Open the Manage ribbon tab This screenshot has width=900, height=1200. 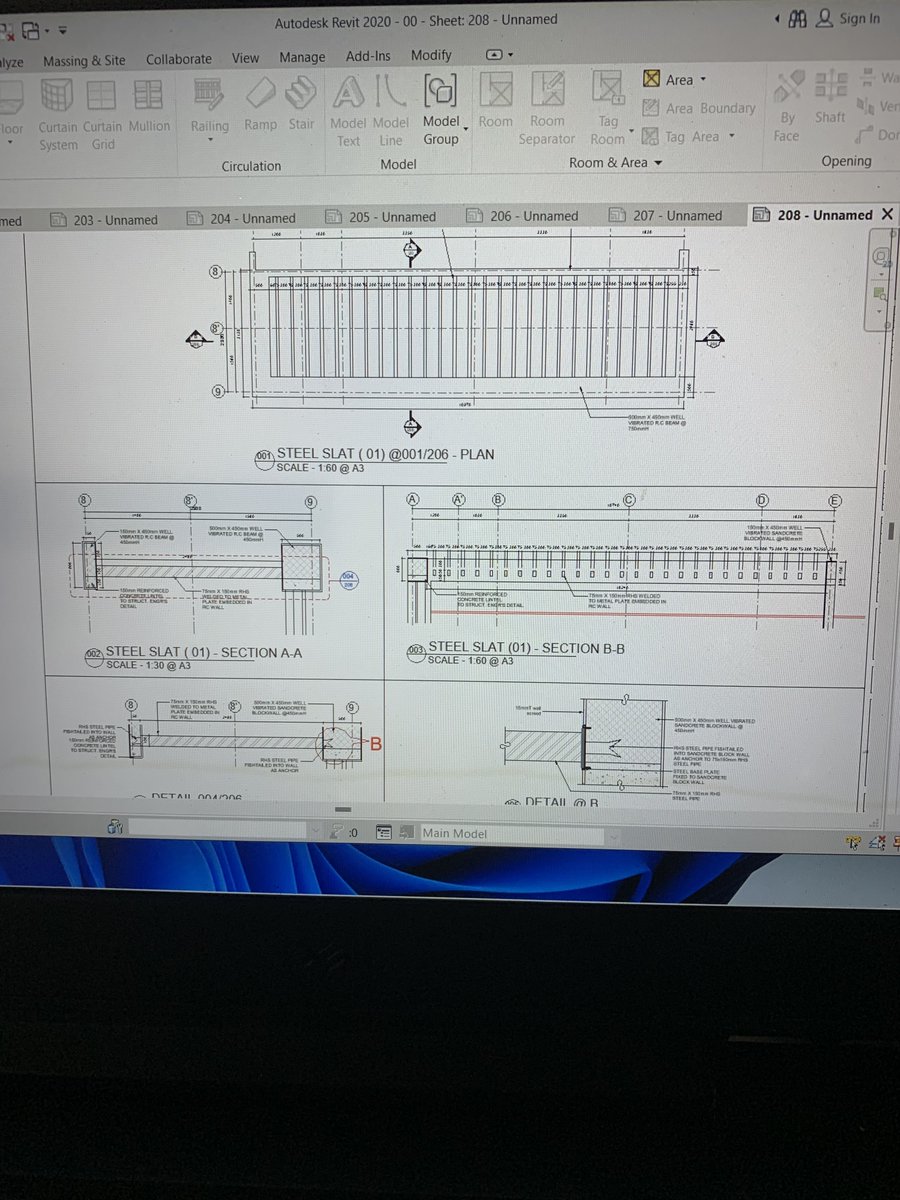302,57
